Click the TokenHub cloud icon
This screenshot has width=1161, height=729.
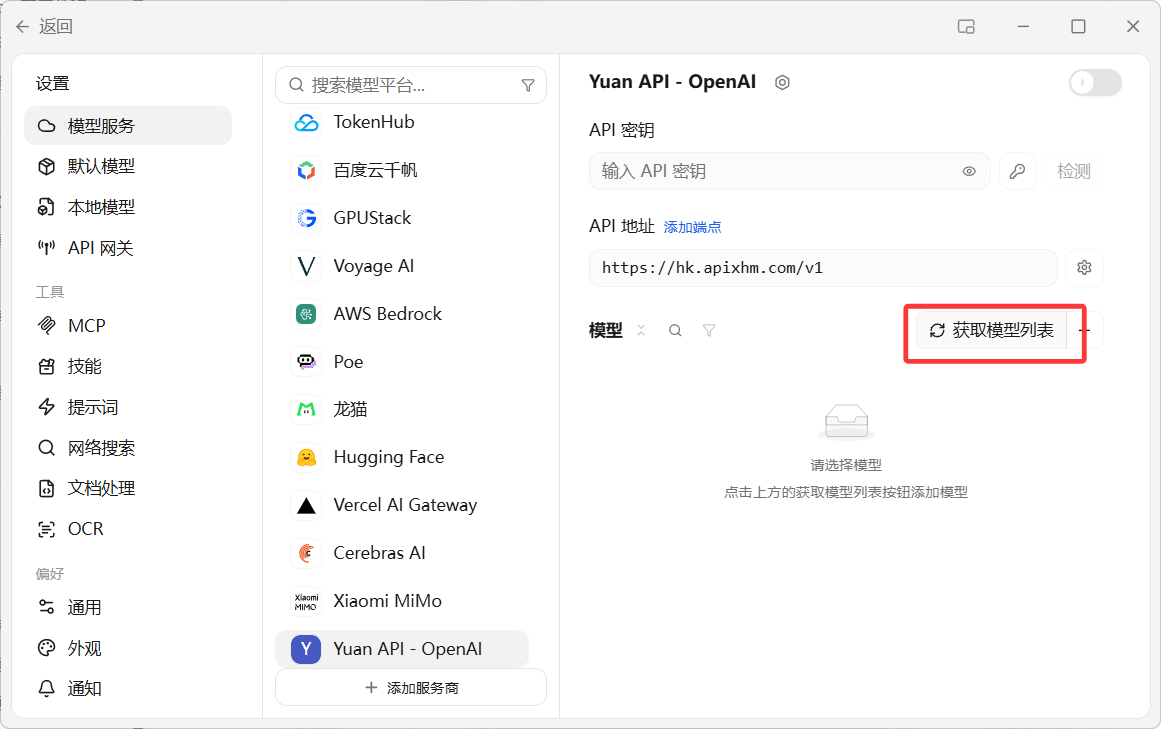306,123
